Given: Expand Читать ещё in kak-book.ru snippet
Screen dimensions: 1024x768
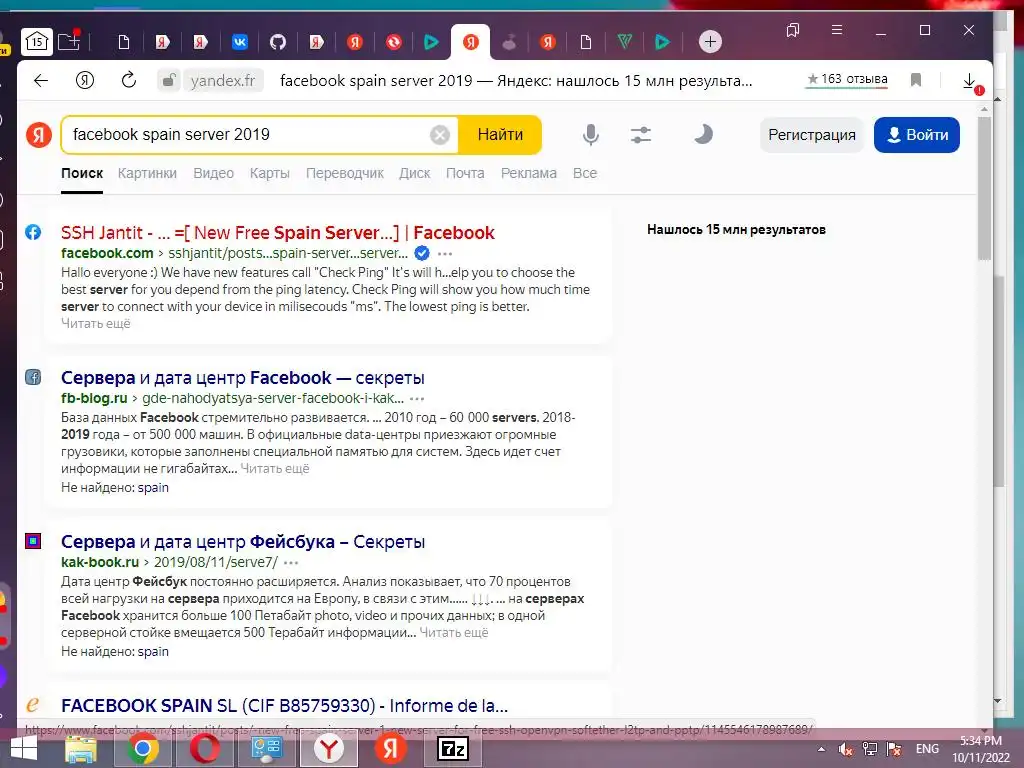Looking at the screenshot, I should [453, 632].
